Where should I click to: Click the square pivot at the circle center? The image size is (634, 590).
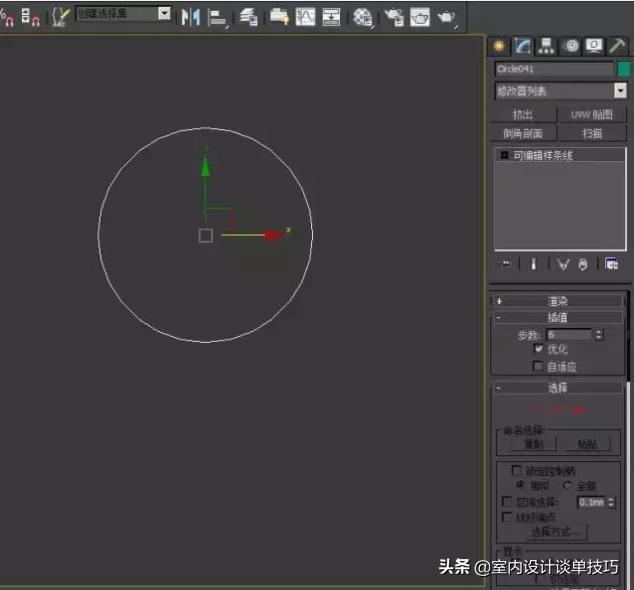pos(206,235)
